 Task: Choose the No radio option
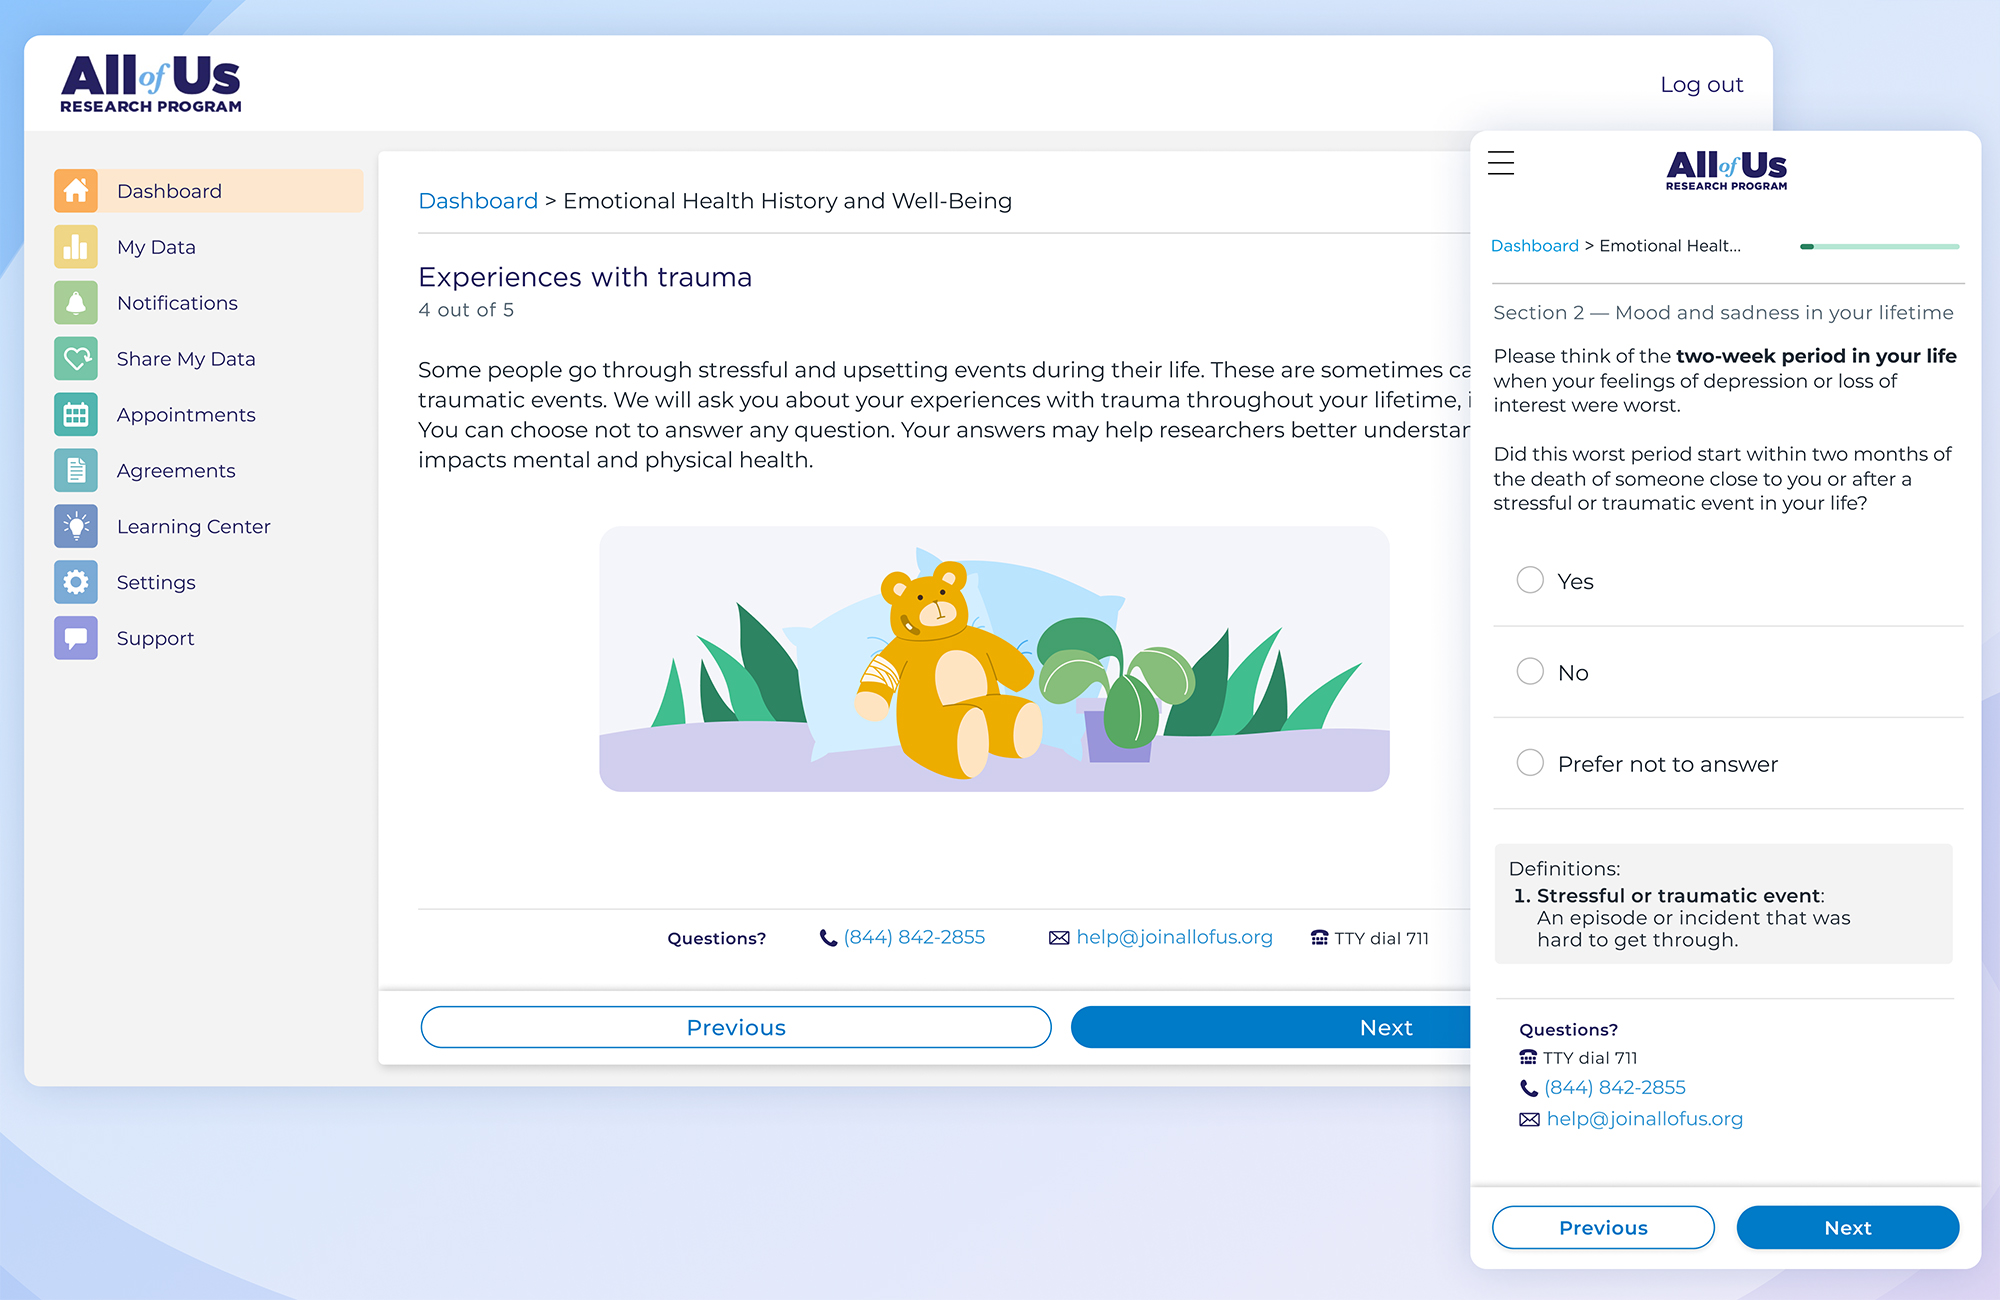coord(1530,671)
